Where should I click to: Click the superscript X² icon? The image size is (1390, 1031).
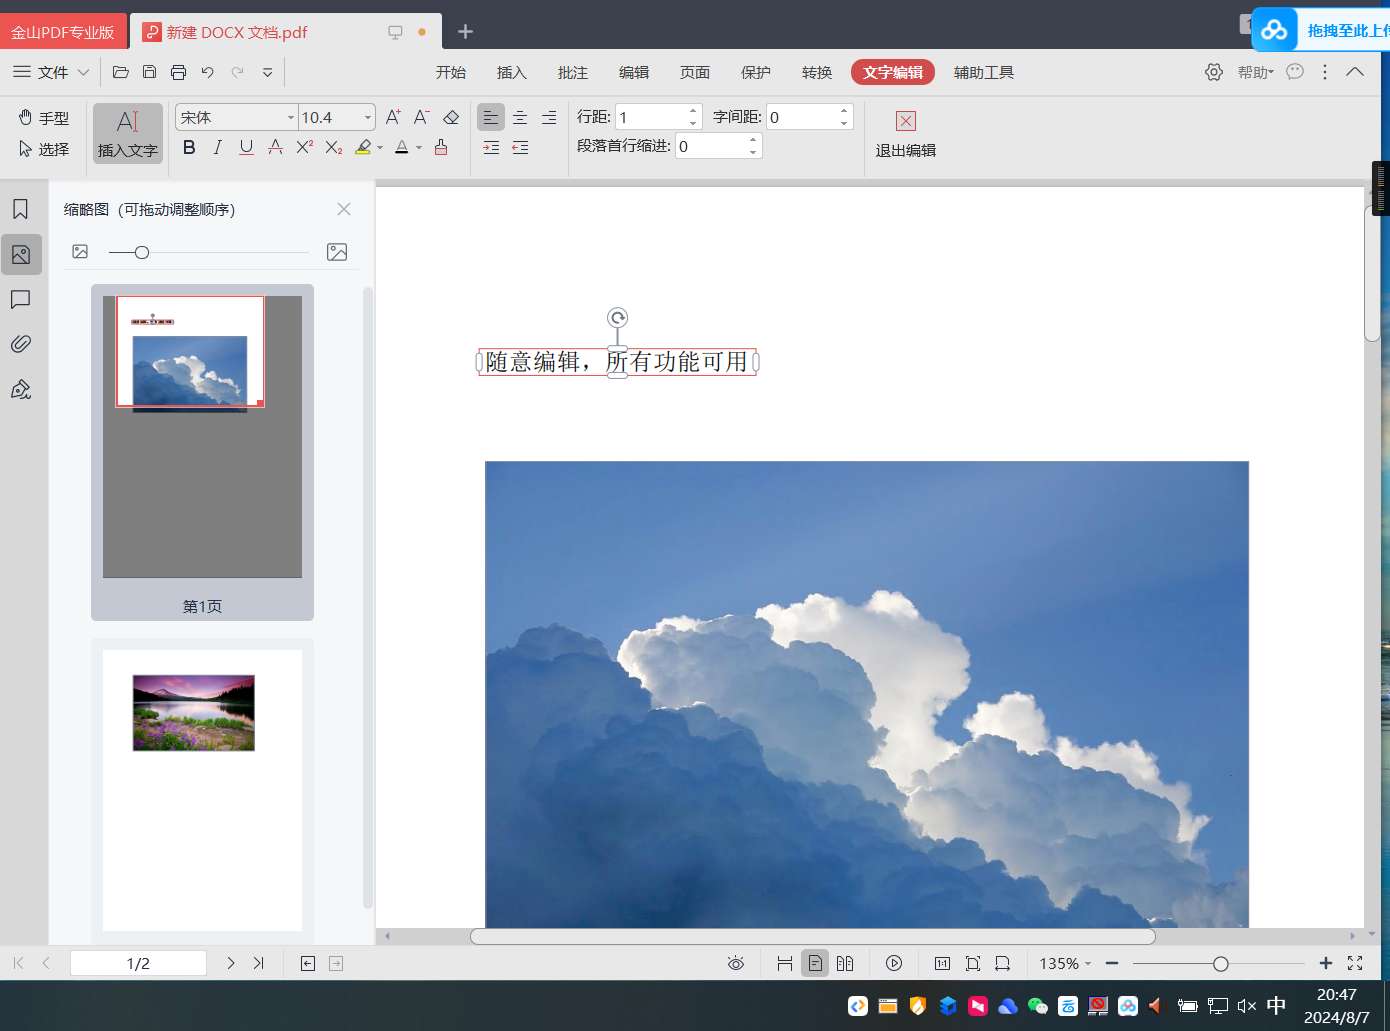pyautogui.click(x=305, y=147)
